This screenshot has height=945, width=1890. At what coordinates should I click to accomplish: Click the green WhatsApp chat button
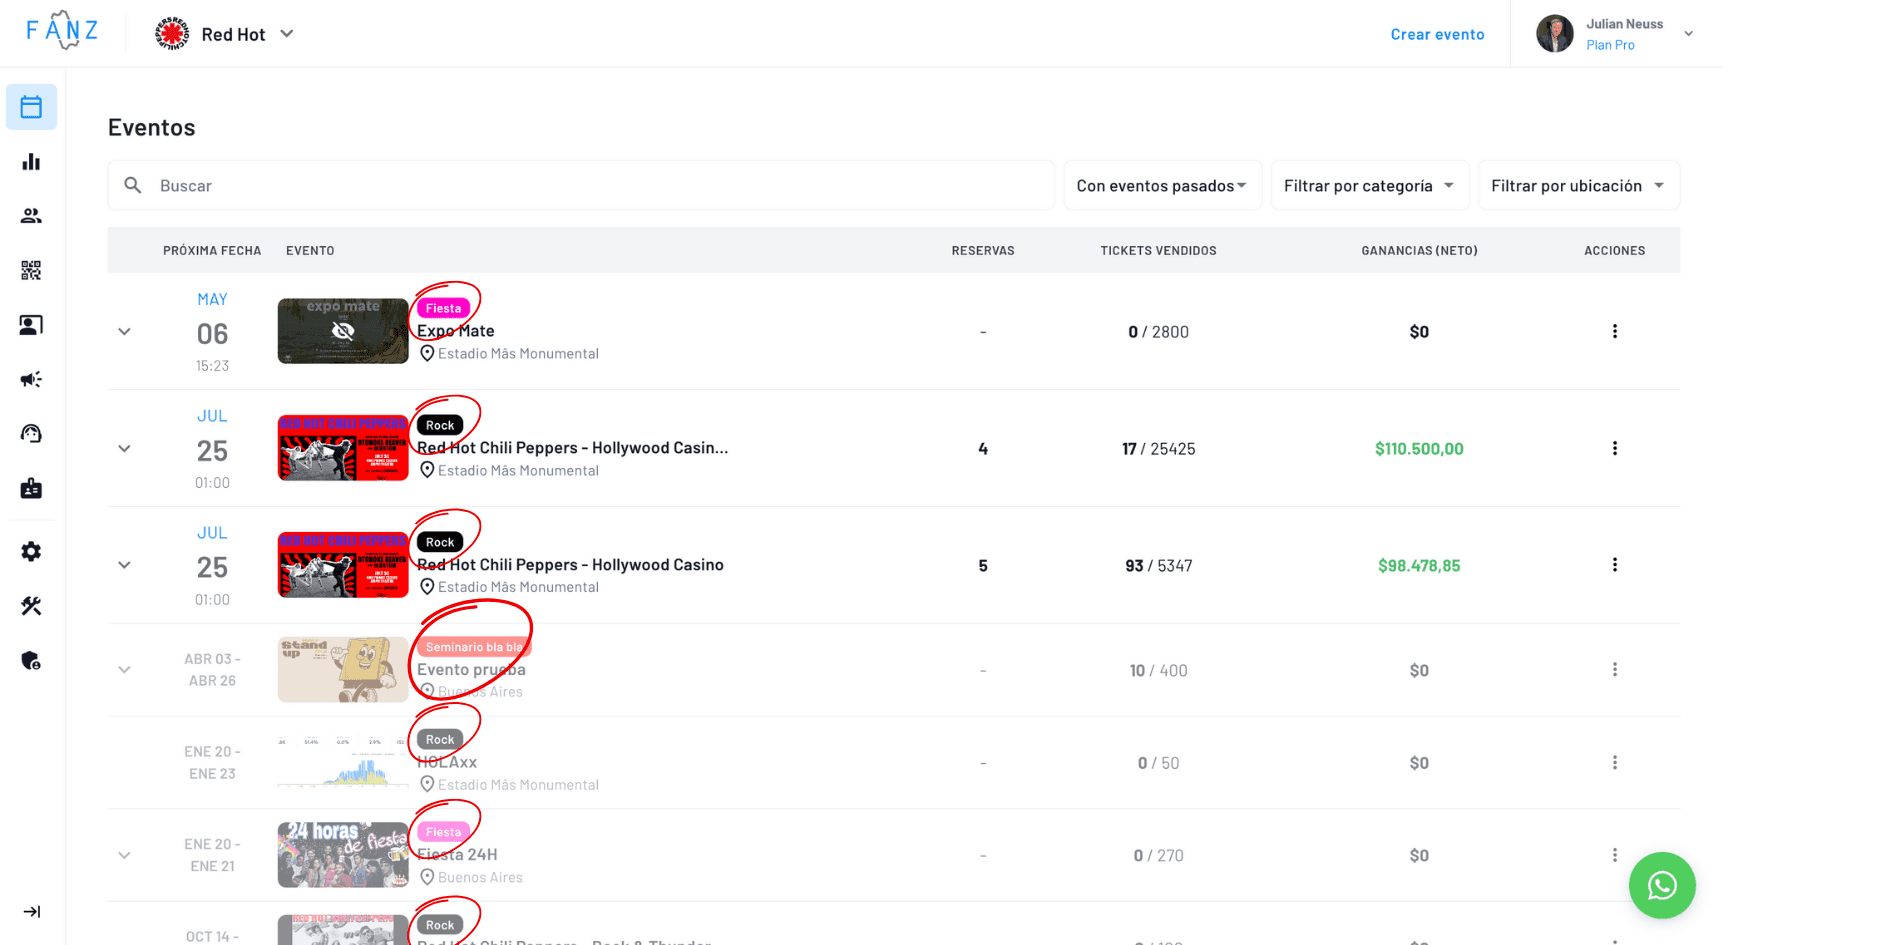point(1661,885)
